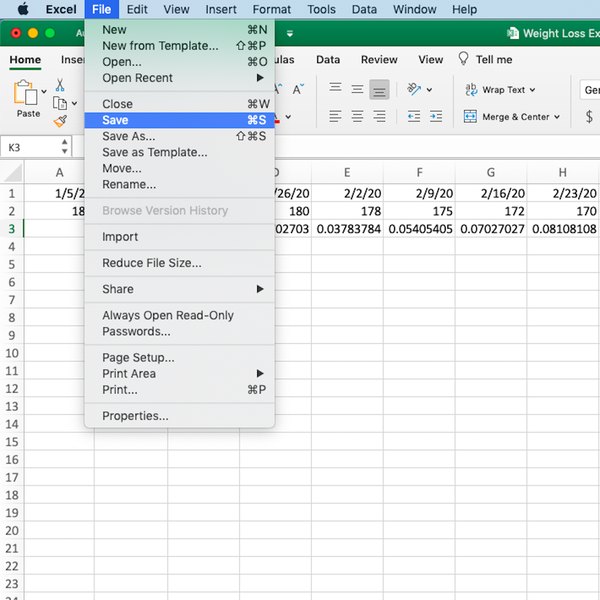Click cell containing 0.07027027
Viewport: 600px width, 600px height.
[491, 229]
